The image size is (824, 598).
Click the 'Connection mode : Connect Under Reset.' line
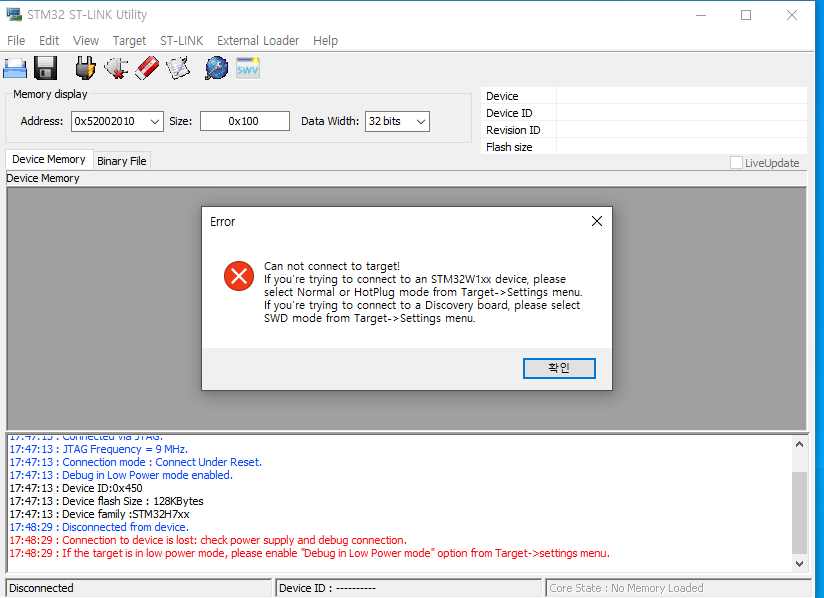point(136,462)
